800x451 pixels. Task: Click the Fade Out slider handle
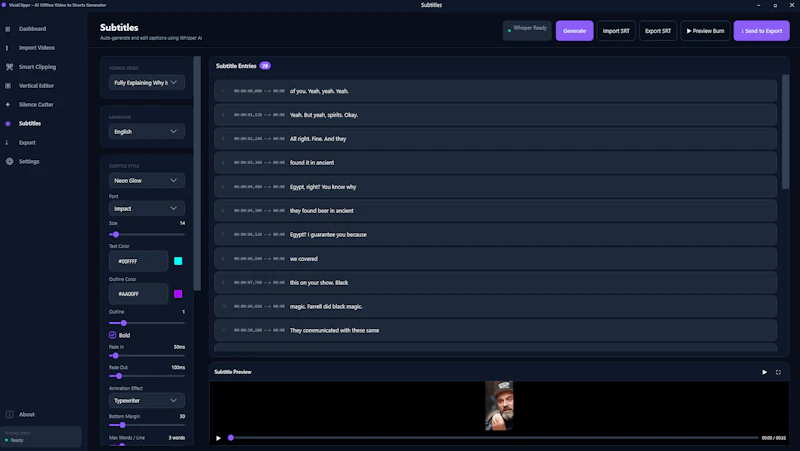(119, 376)
